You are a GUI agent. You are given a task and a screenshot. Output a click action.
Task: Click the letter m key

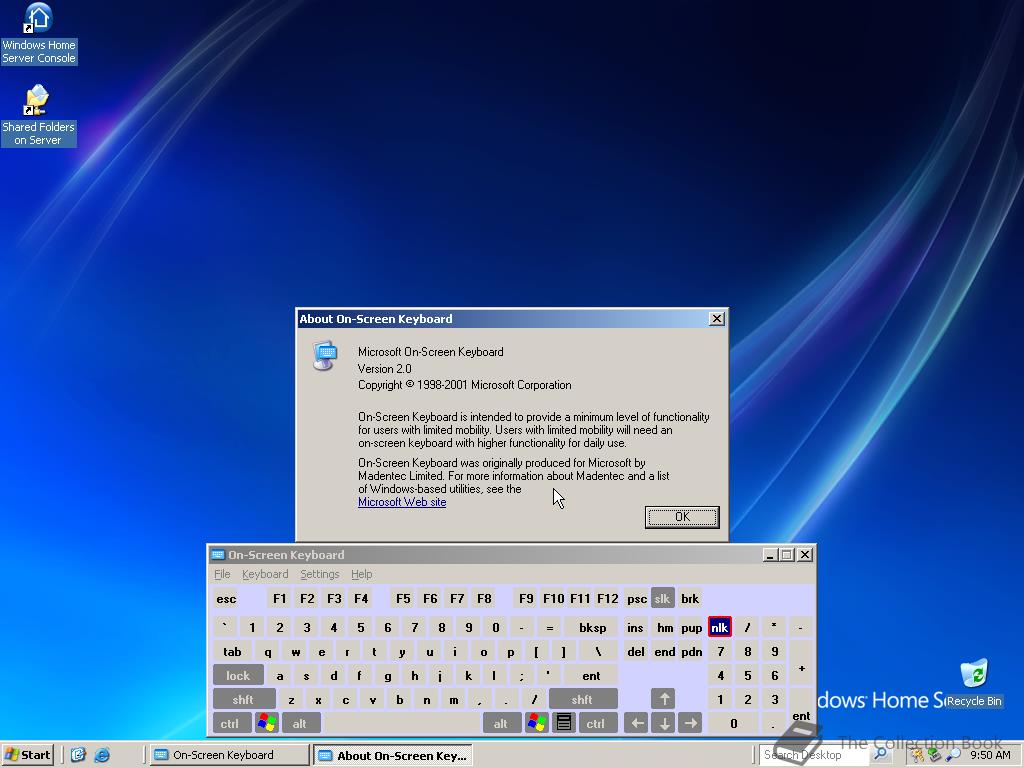[x=453, y=699]
